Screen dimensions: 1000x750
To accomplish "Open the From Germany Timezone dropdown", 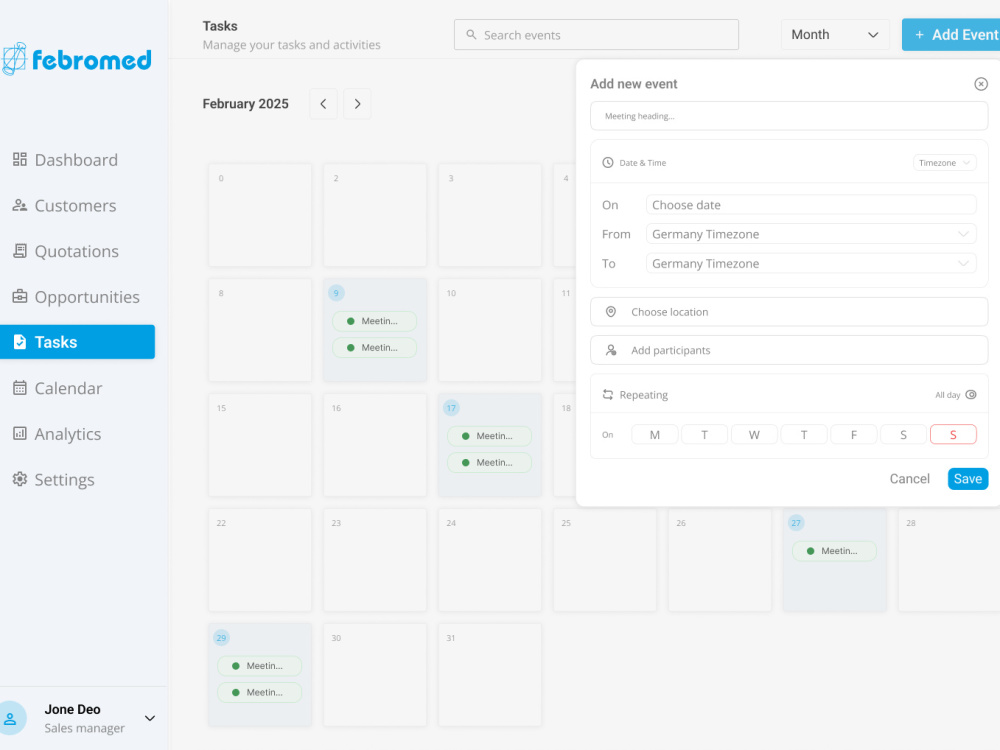I will 811,234.
